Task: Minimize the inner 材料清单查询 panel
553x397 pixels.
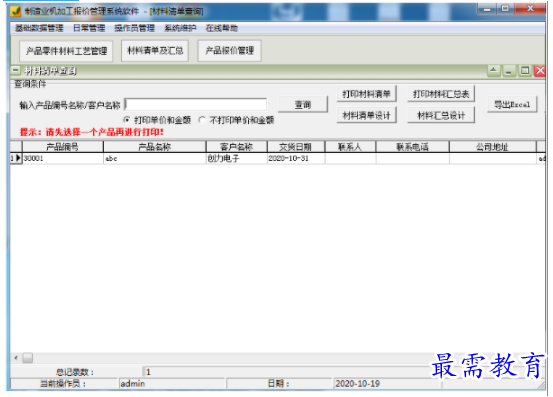Action: pos(509,71)
